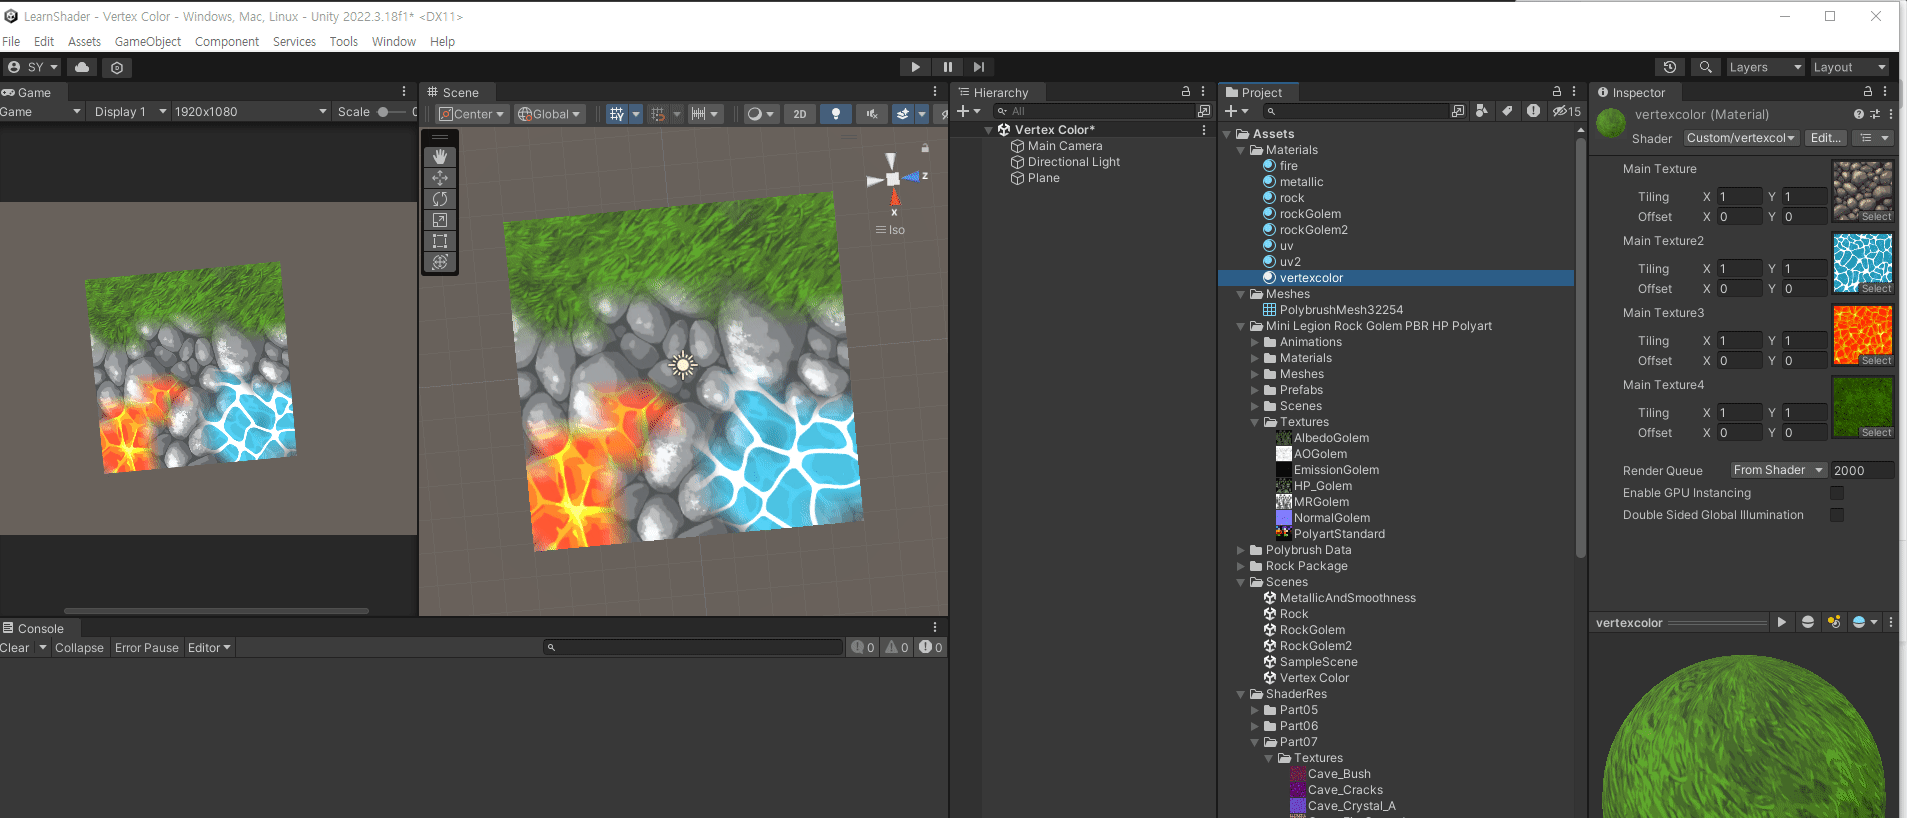This screenshot has height=818, width=1907.
Task: Toggle grid snapping icon in Scene
Action: pyautogui.click(x=658, y=114)
